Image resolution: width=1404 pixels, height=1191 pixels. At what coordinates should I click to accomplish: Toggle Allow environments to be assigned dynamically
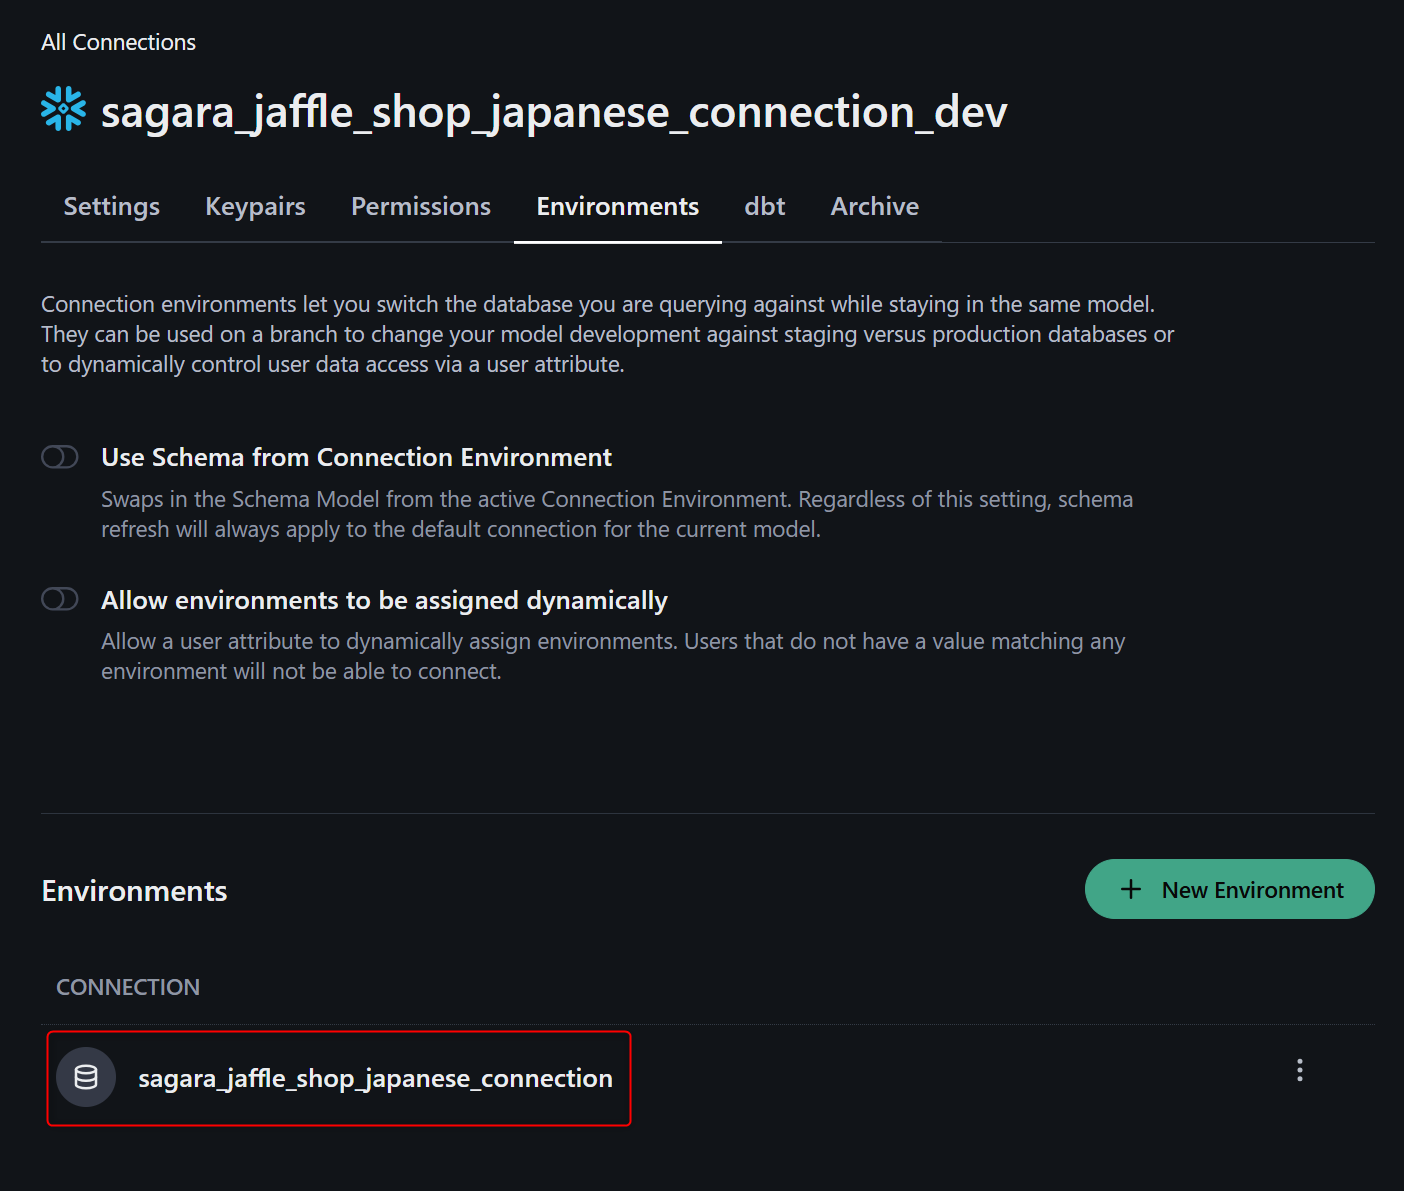click(60, 599)
